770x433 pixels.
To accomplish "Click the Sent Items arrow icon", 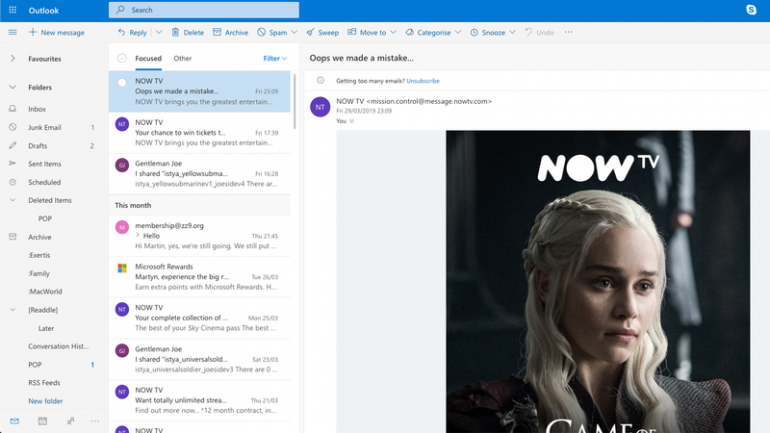I will click(x=13, y=163).
